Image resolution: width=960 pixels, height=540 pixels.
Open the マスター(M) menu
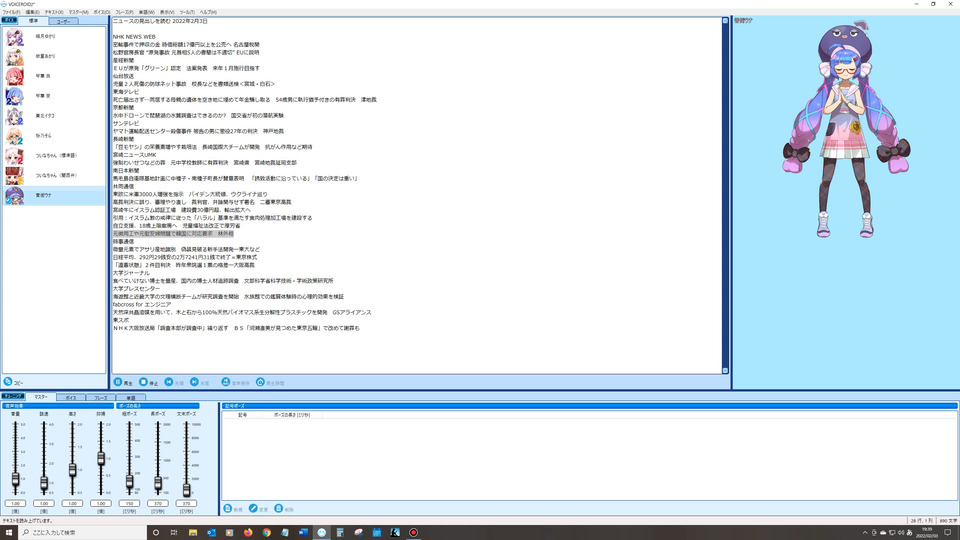78,12
